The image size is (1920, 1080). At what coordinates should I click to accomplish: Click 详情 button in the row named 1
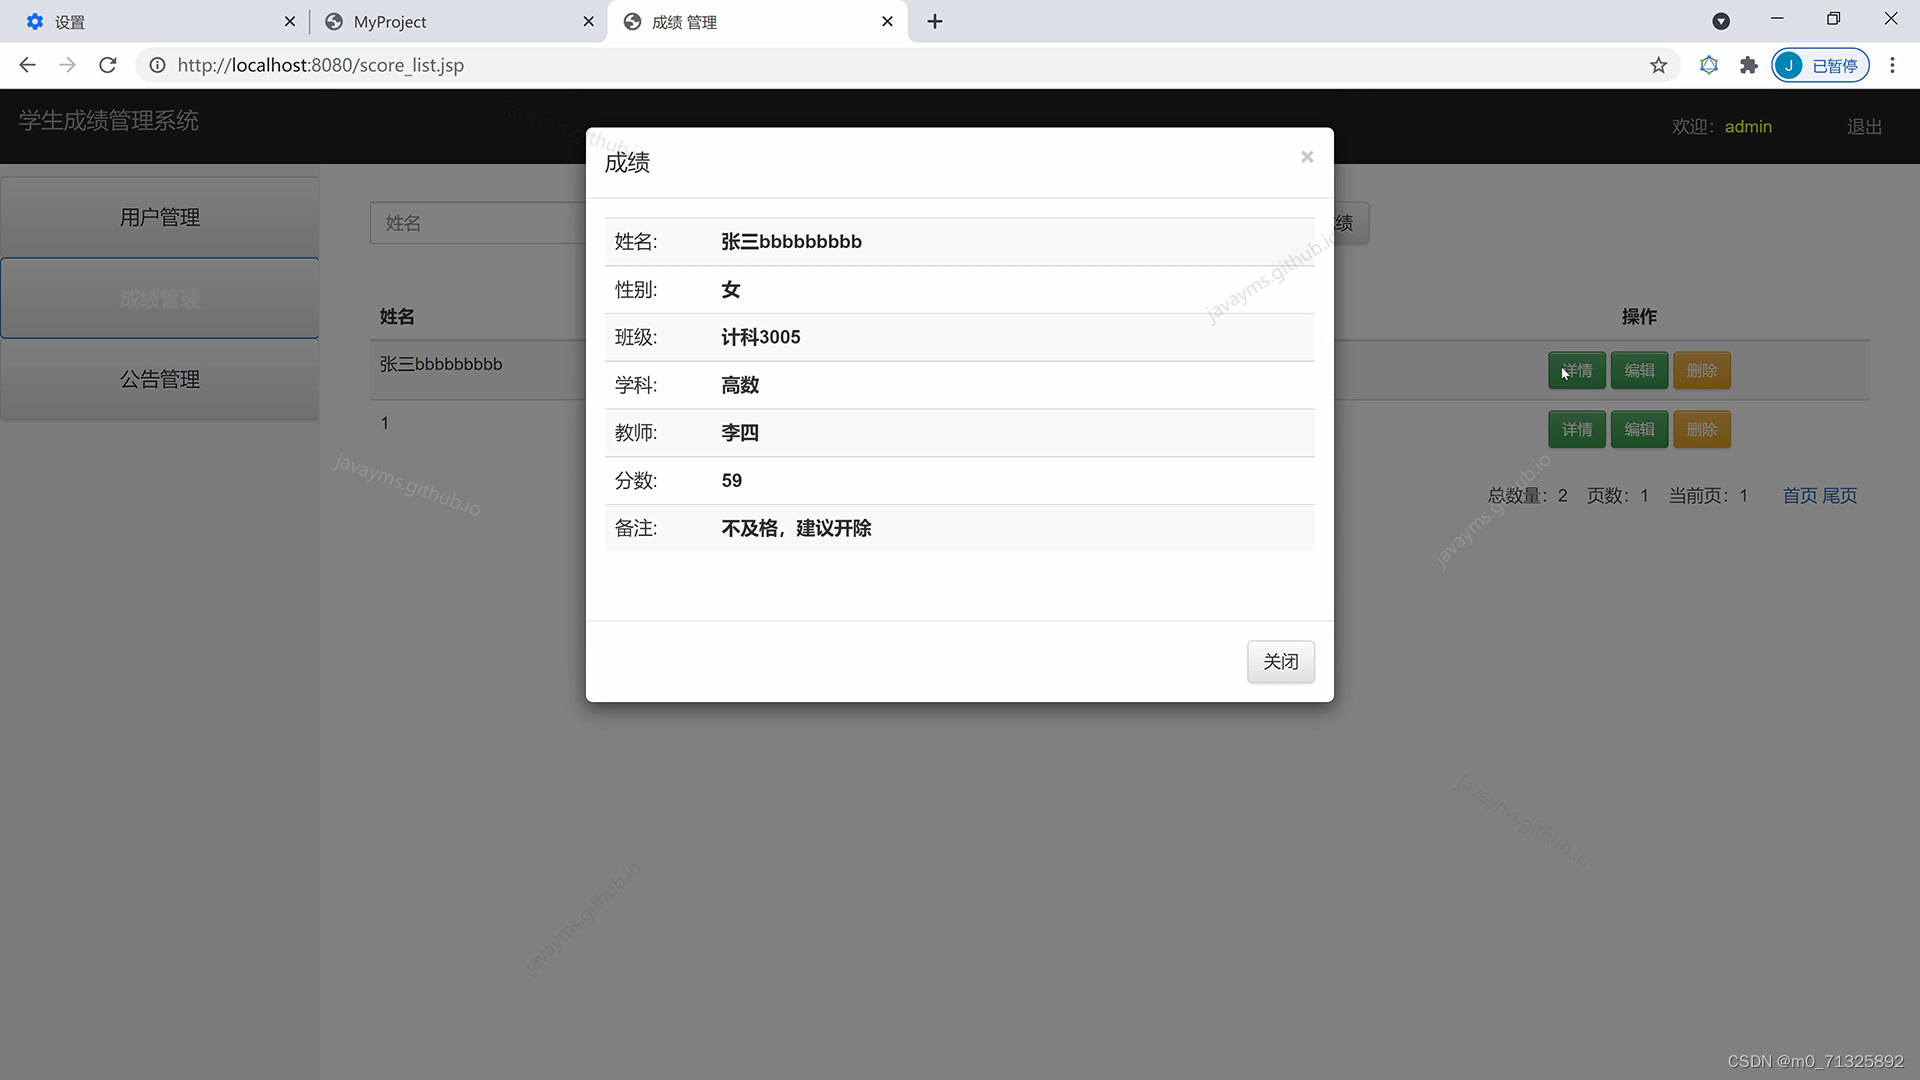pos(1577,429)
